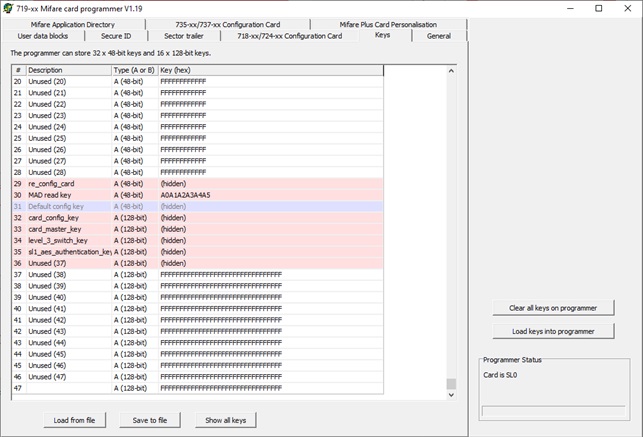Select the Unused (28) description

47,172
